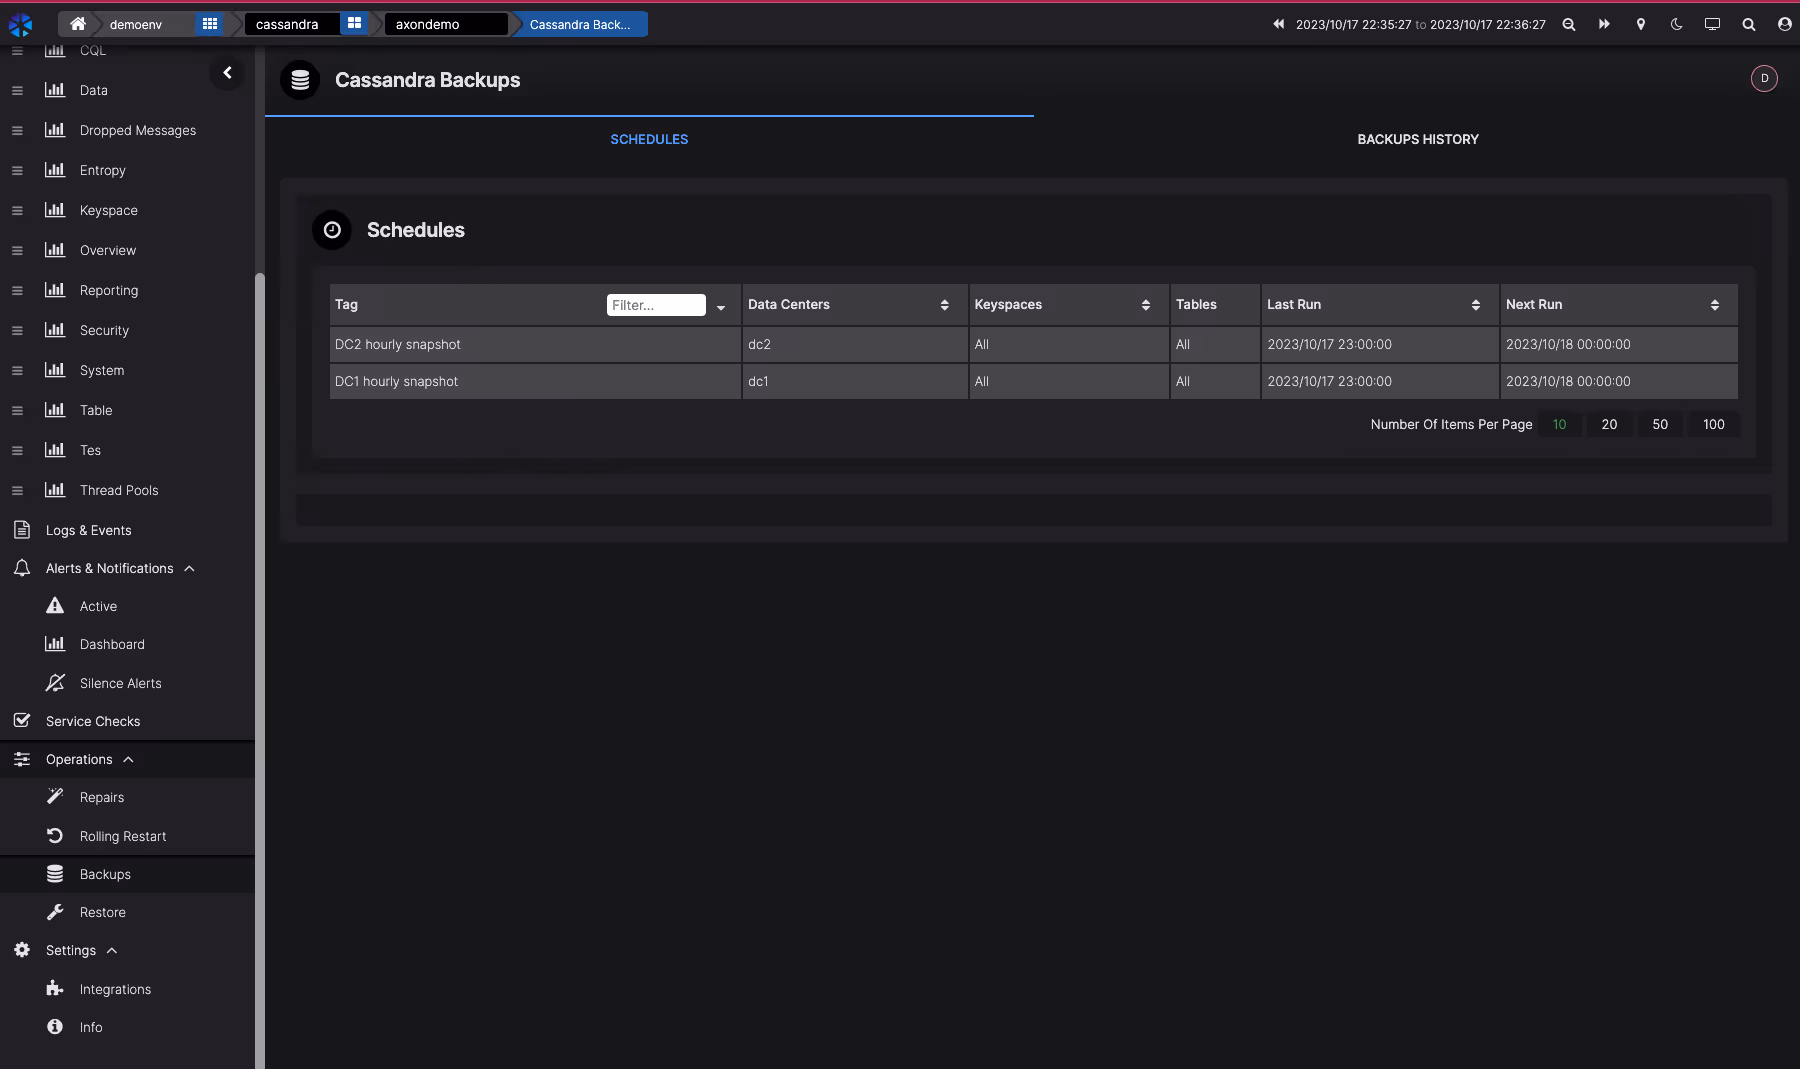The width and height of the screenshot is (1800, 1069).
Task: Rewind the time range with double-left arrows
Action: point(1278,24)
